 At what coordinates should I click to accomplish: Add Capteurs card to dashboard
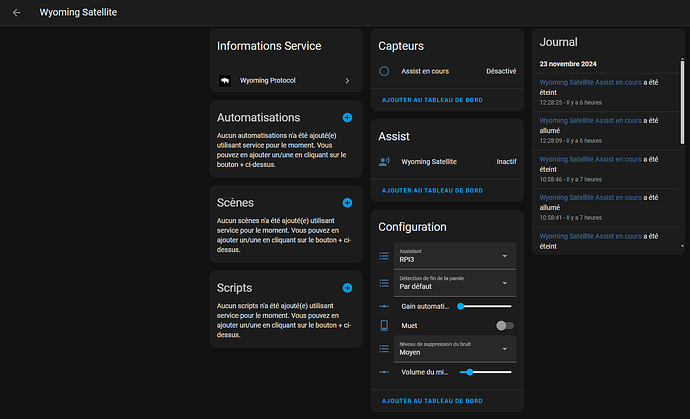432,100
